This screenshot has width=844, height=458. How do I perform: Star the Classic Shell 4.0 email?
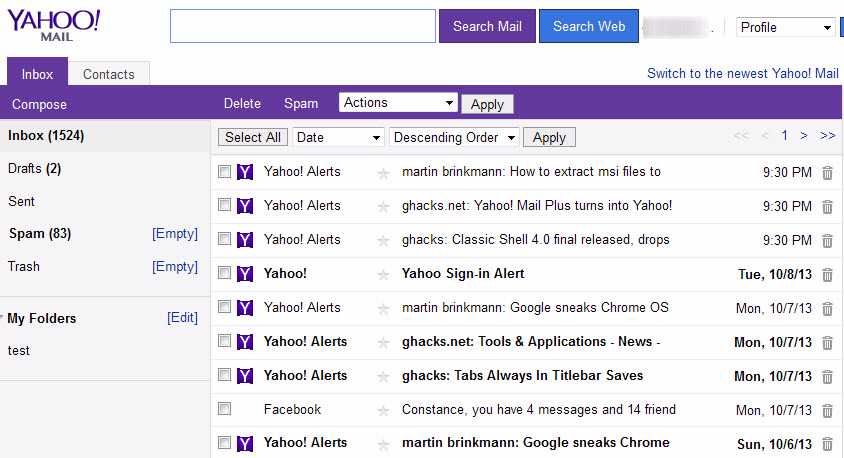pyautogui.click(x=383, y=241)
